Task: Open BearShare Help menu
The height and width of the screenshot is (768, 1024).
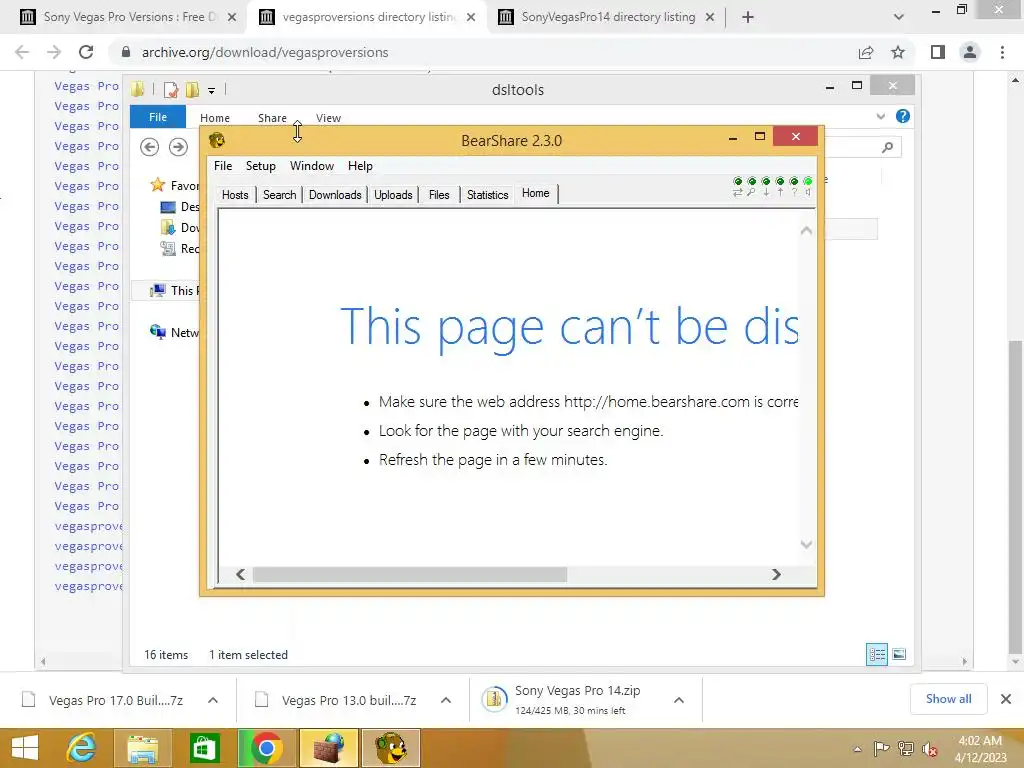Action: [360, 166]
